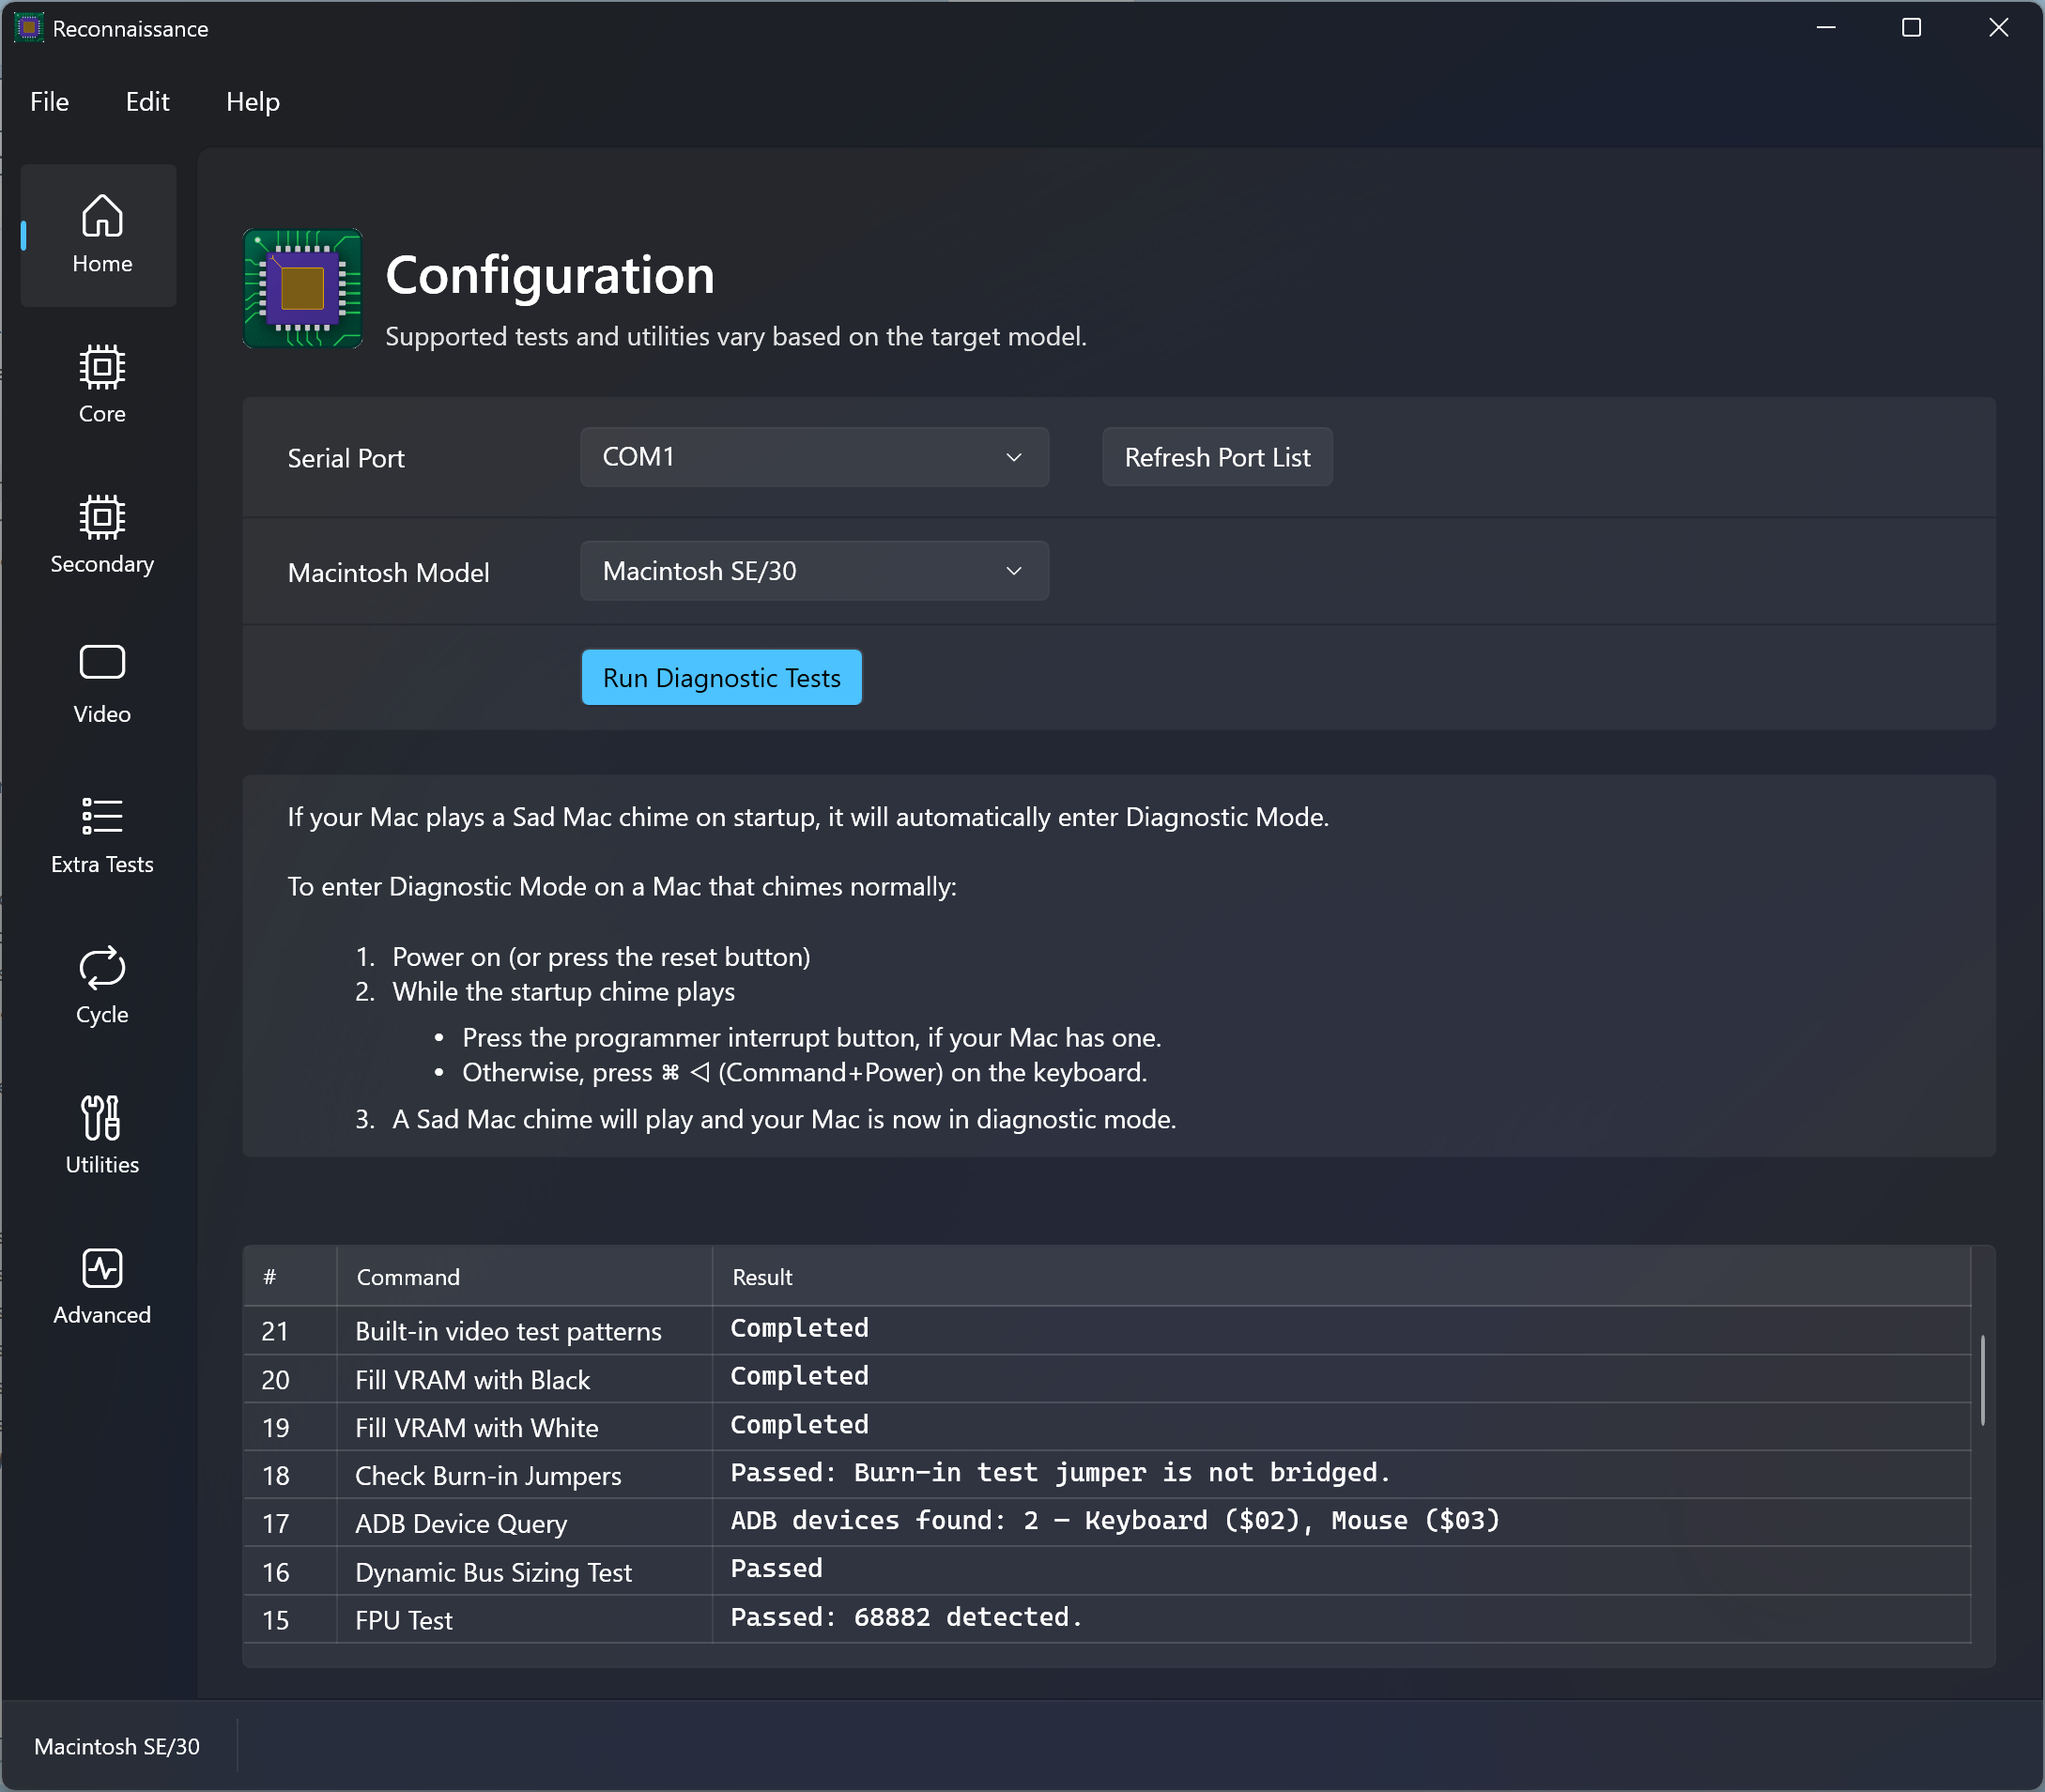Expand the Serial Port COM1 dropdown
This screenshot has height=1792, width=2045.
coord(813,457)
